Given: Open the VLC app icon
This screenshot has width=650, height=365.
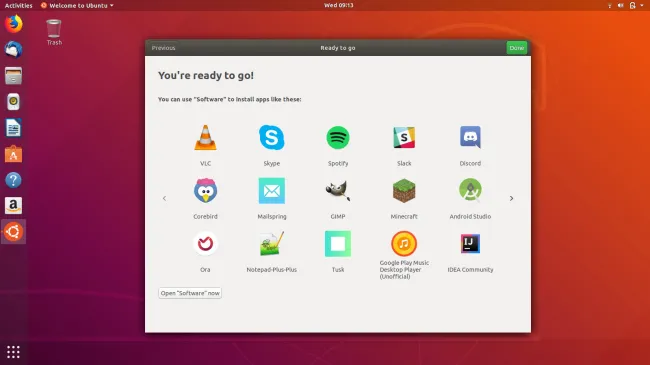Looking at the screenshot, I should (205, 137).
